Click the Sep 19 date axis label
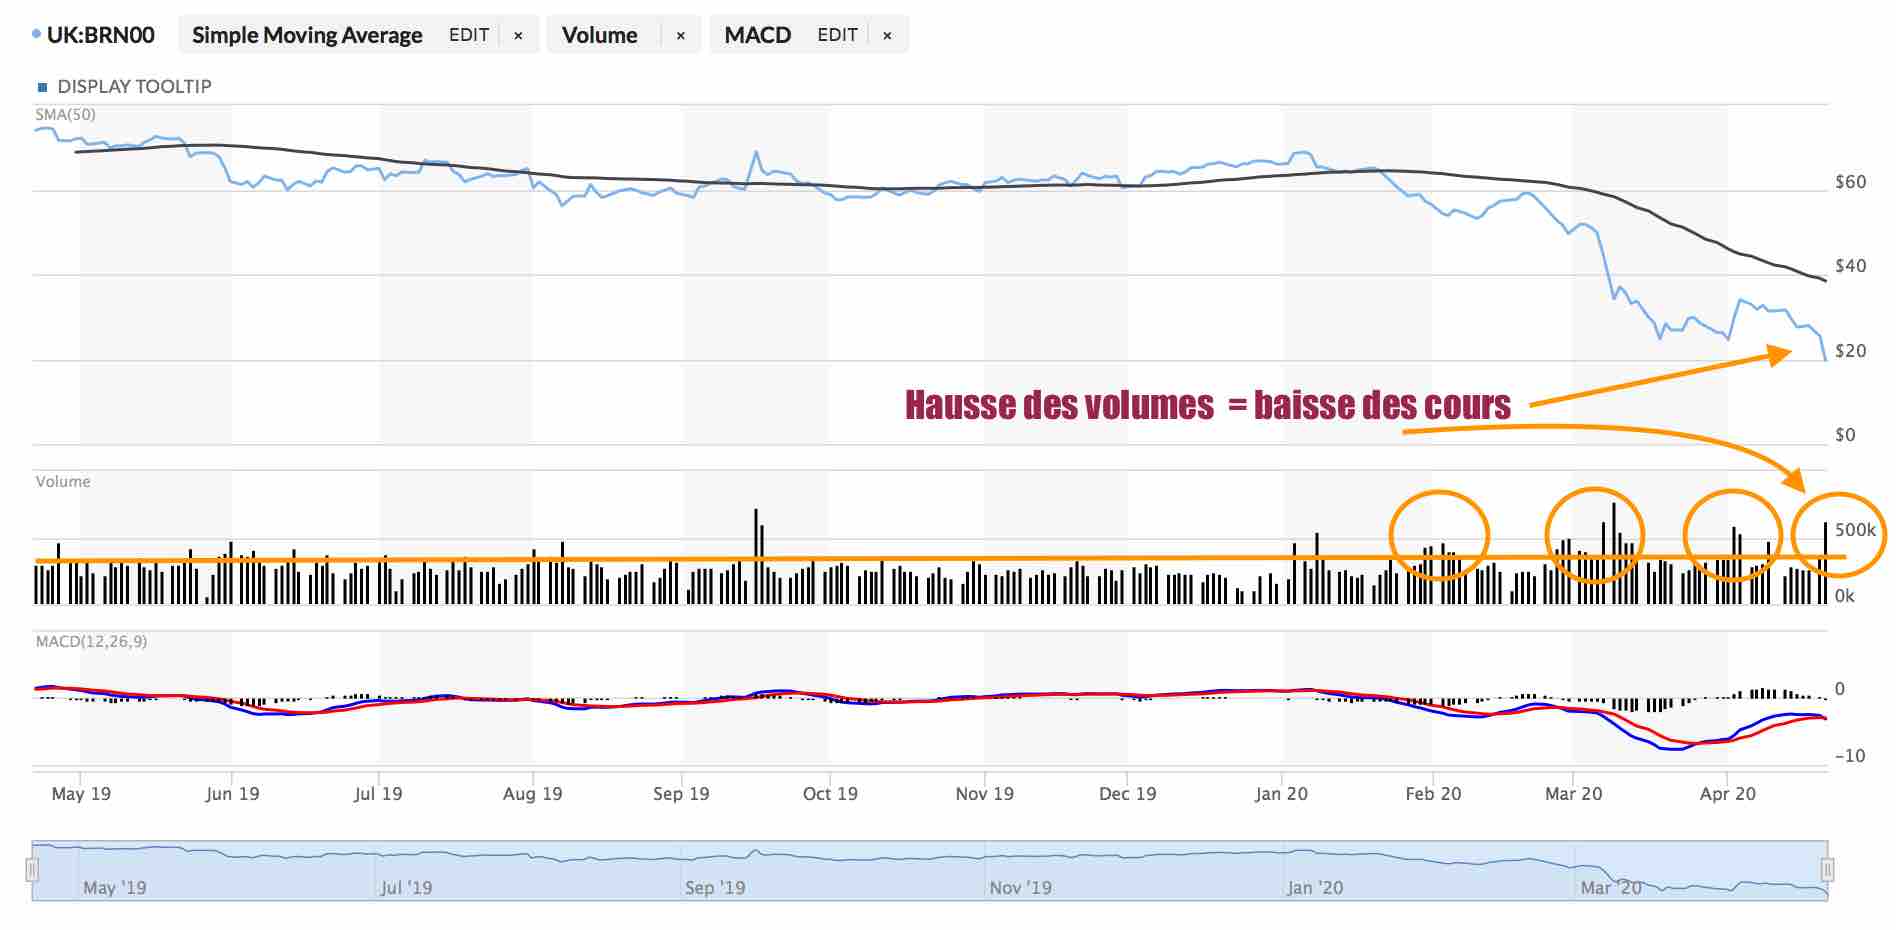Viewport: 1896px width, 930px height. pos(681,794)
